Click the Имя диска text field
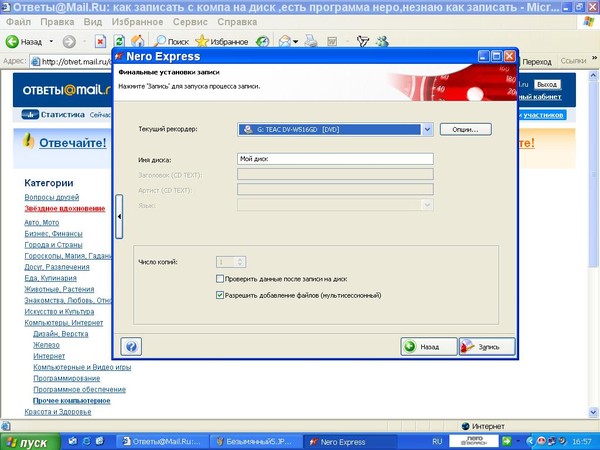Viewport: 600px width, 450px height. pyautogui.click(x=335, y=158)
